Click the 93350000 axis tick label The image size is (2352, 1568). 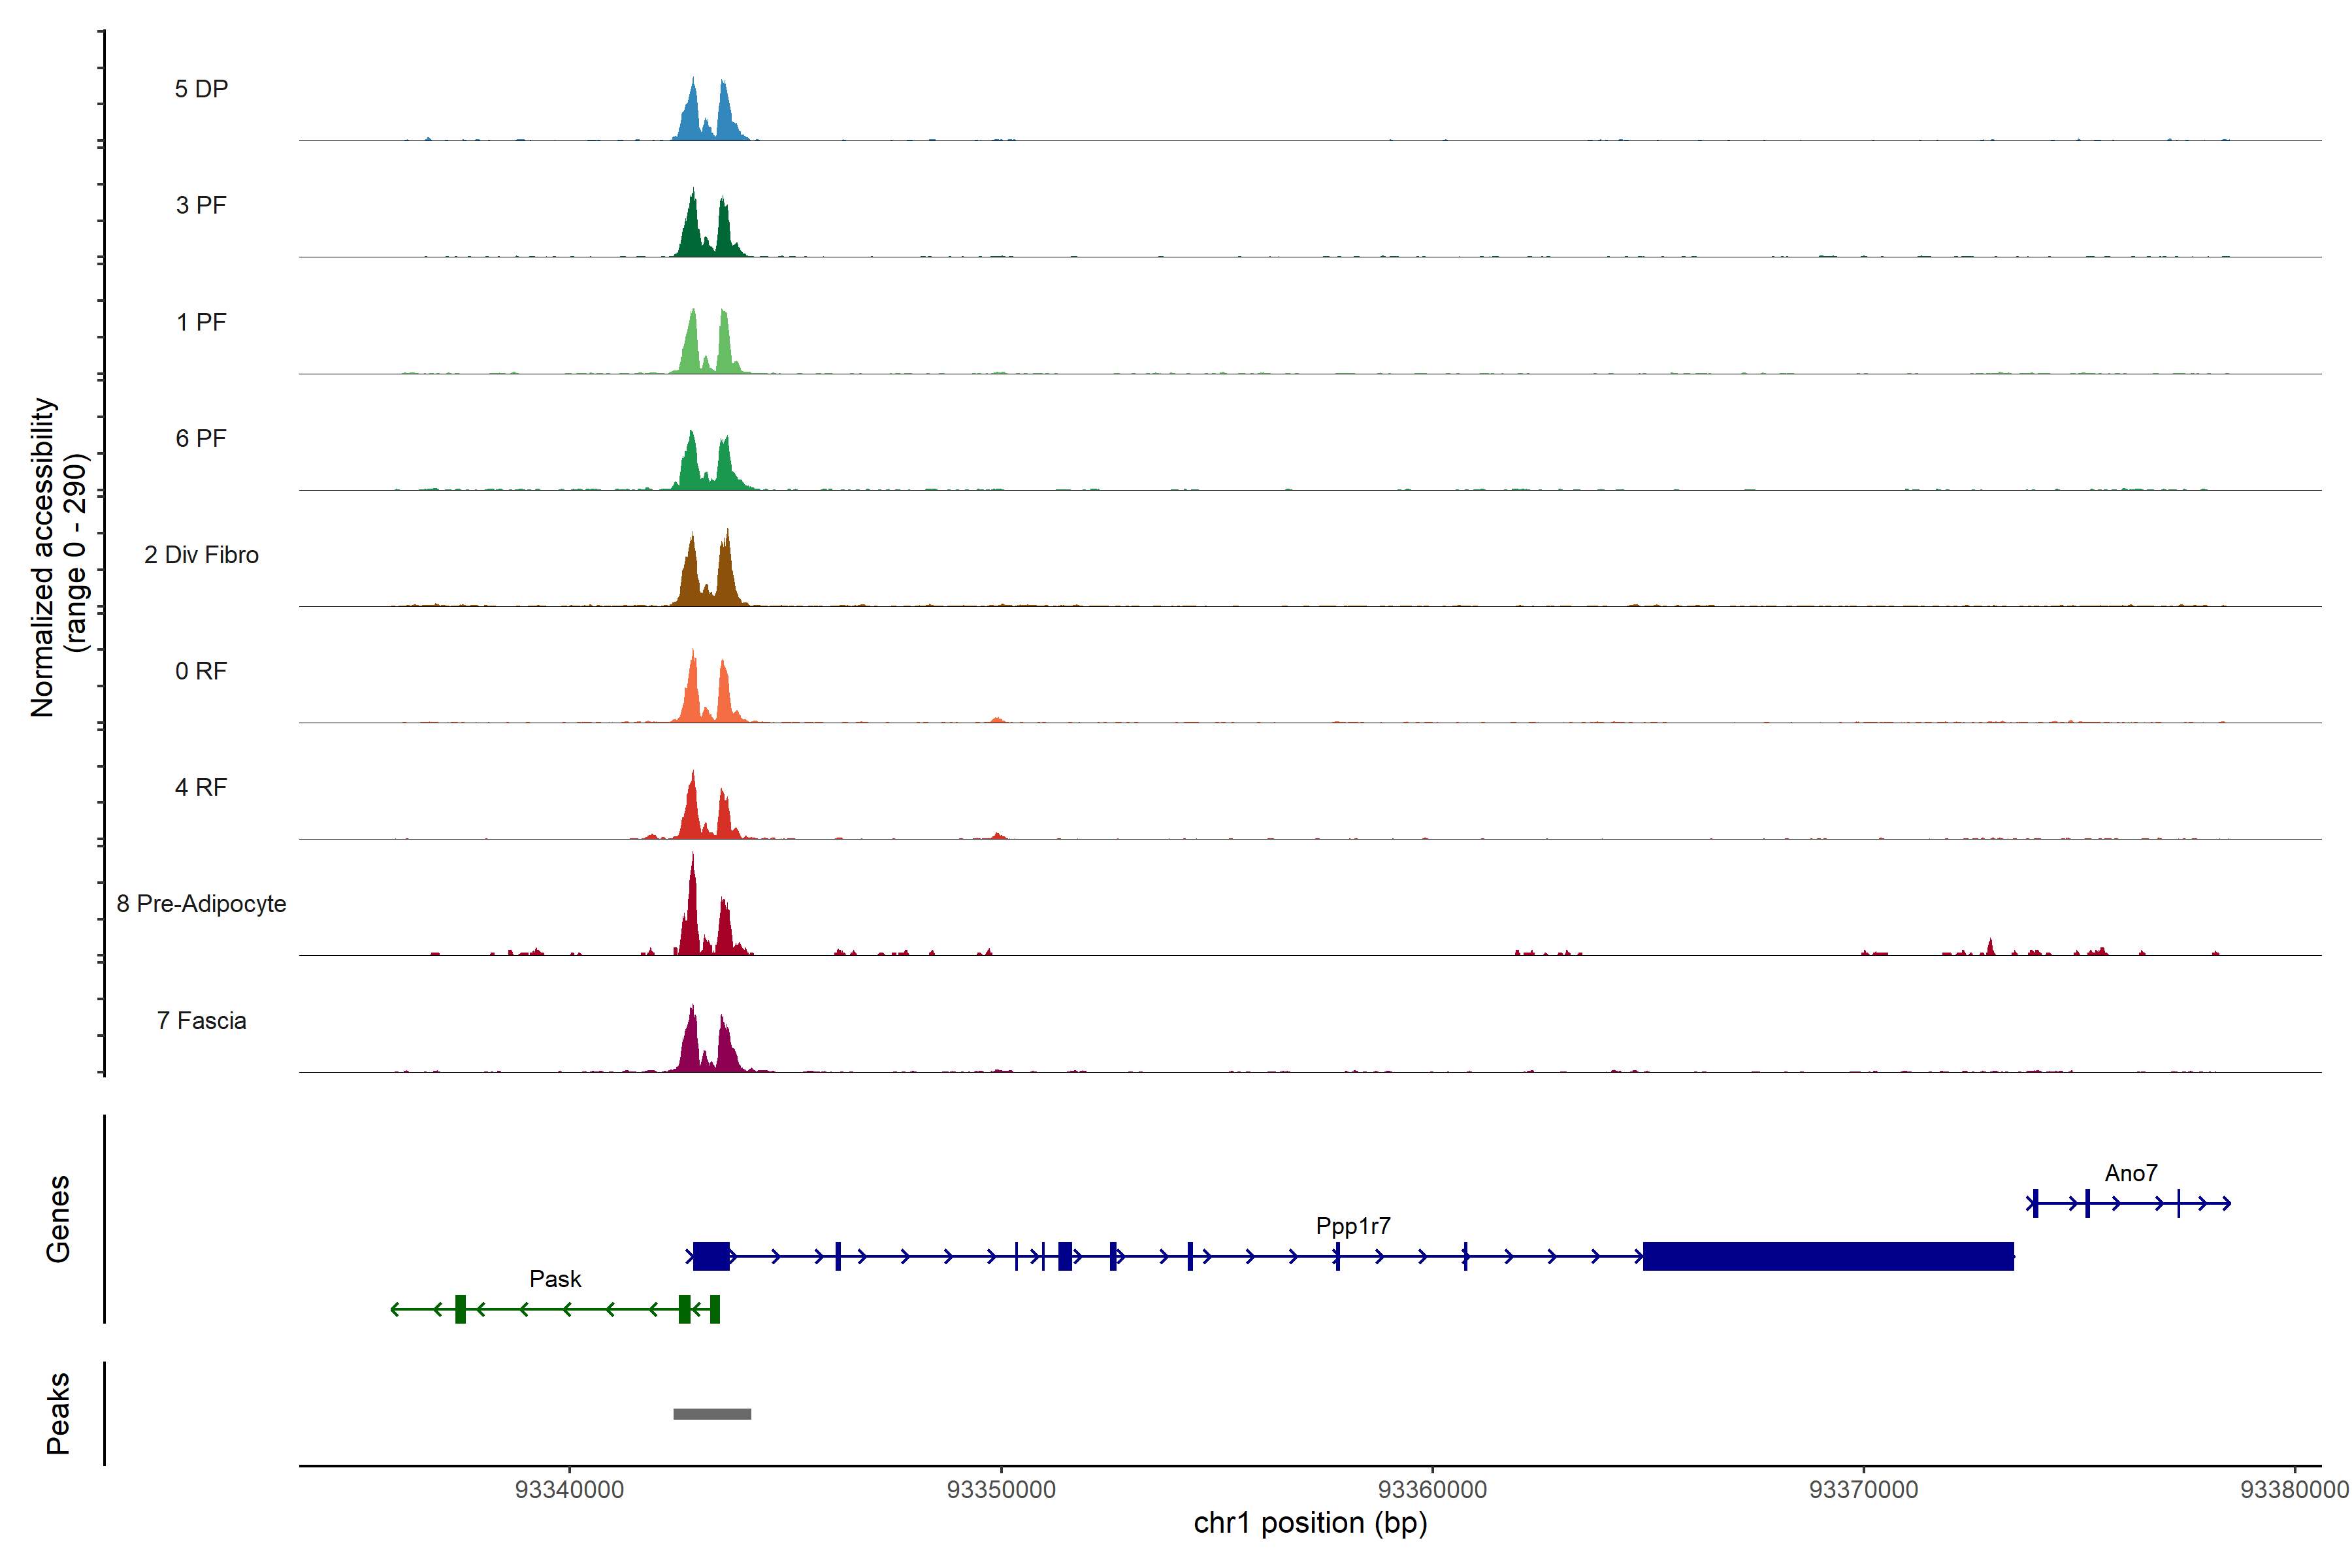[x=1001, y=1489]
